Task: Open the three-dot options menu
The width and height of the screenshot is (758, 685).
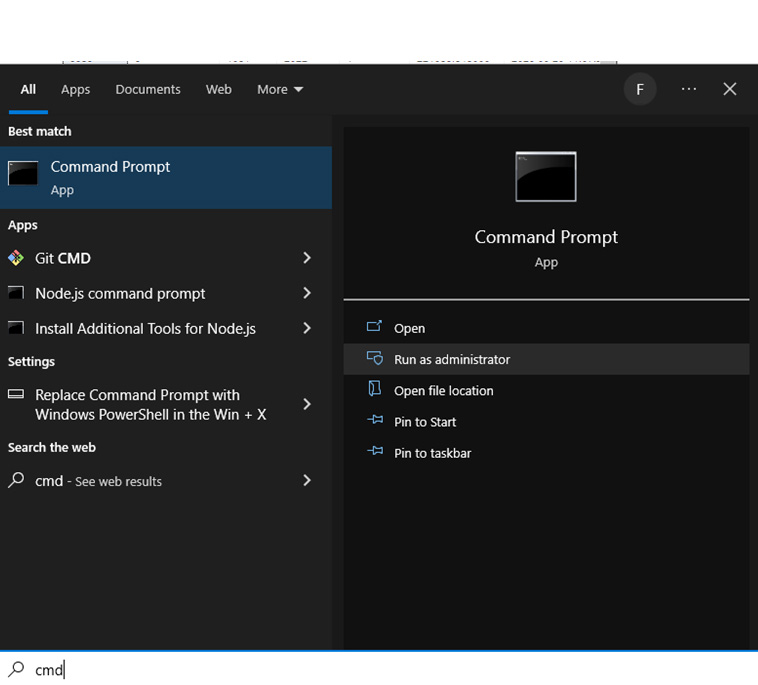Action: pyautogui.click(x=689, y=89)
